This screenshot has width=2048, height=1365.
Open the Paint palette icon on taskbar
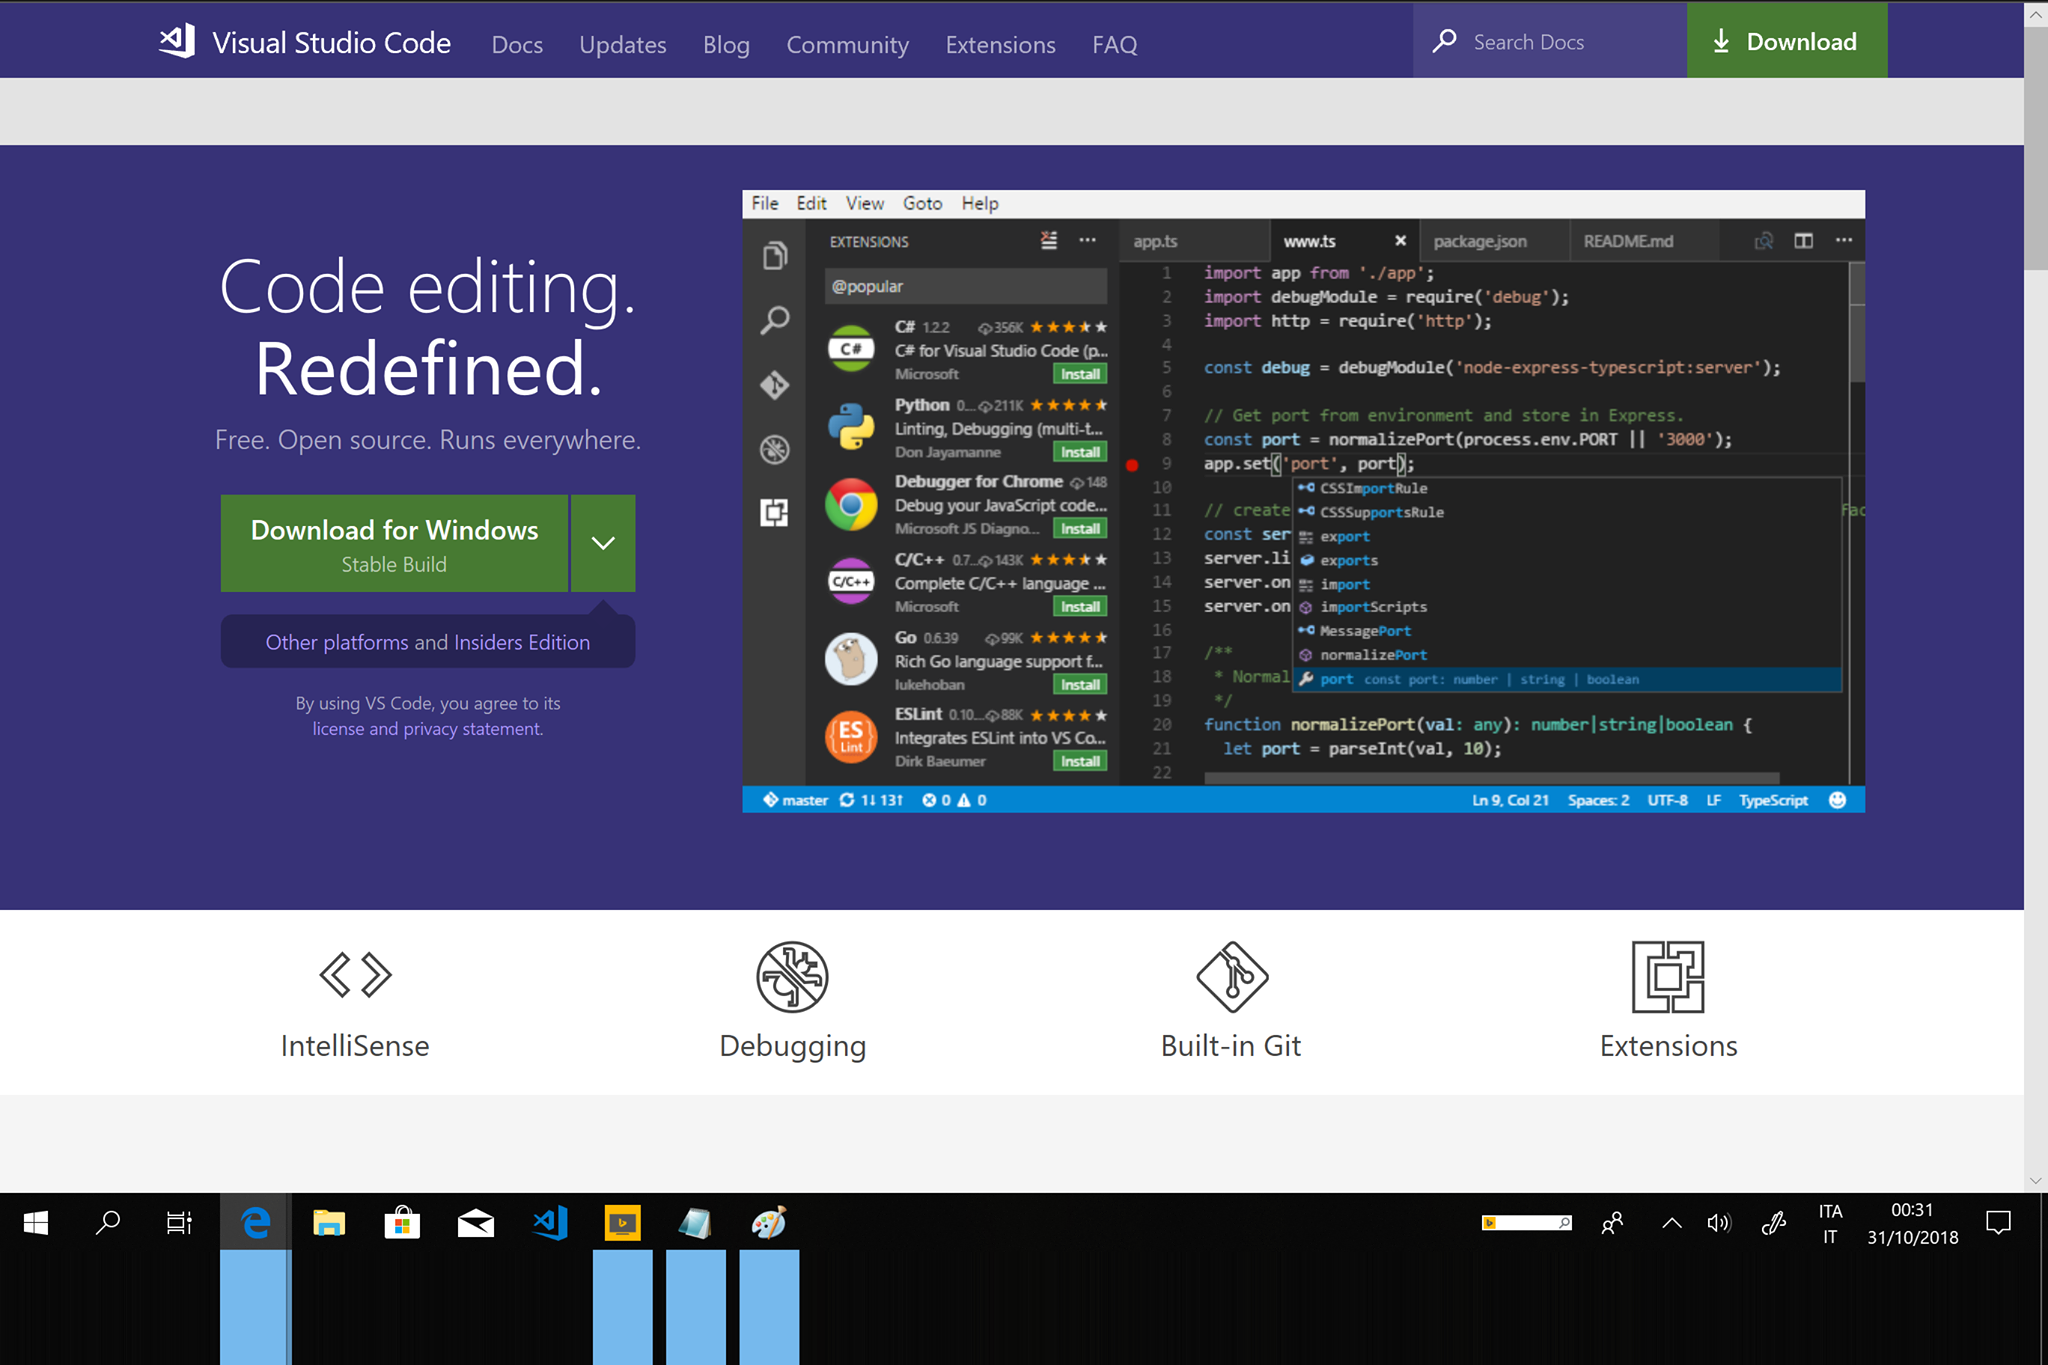(769, 1222)
